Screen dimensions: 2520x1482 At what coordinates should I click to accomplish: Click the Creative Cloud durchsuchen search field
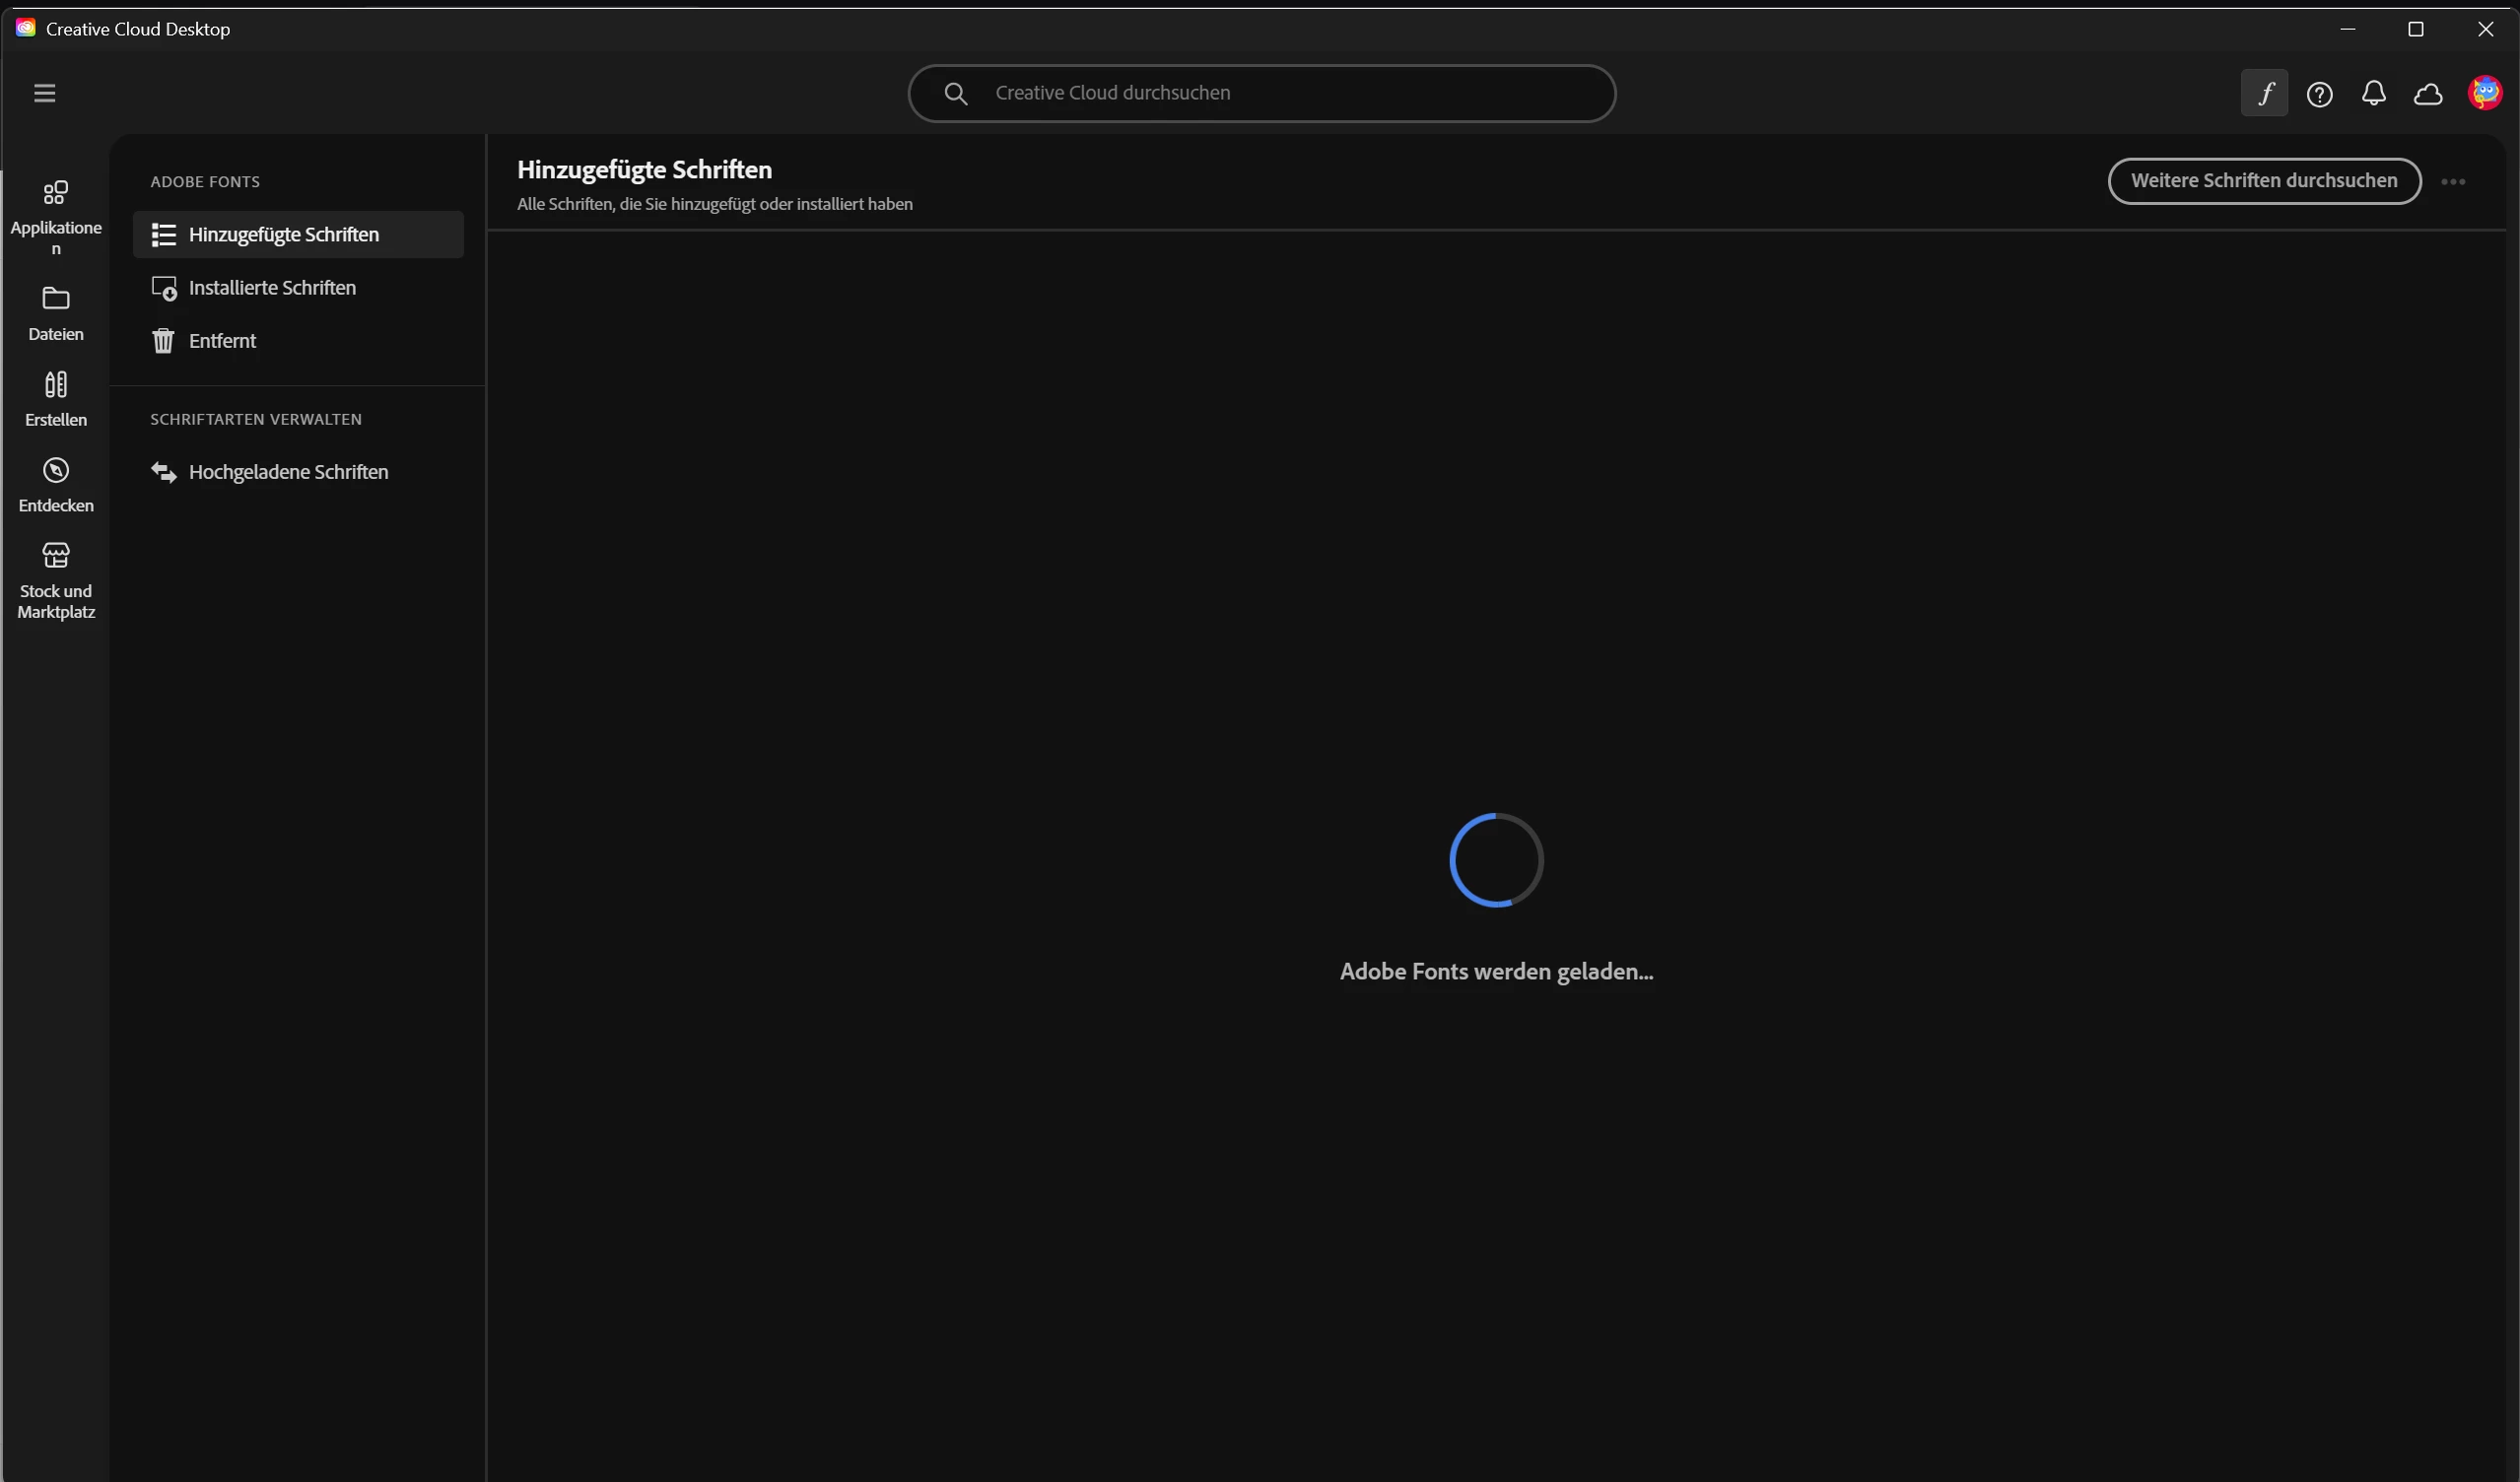pyautogui.click(x=1290, y=93)
